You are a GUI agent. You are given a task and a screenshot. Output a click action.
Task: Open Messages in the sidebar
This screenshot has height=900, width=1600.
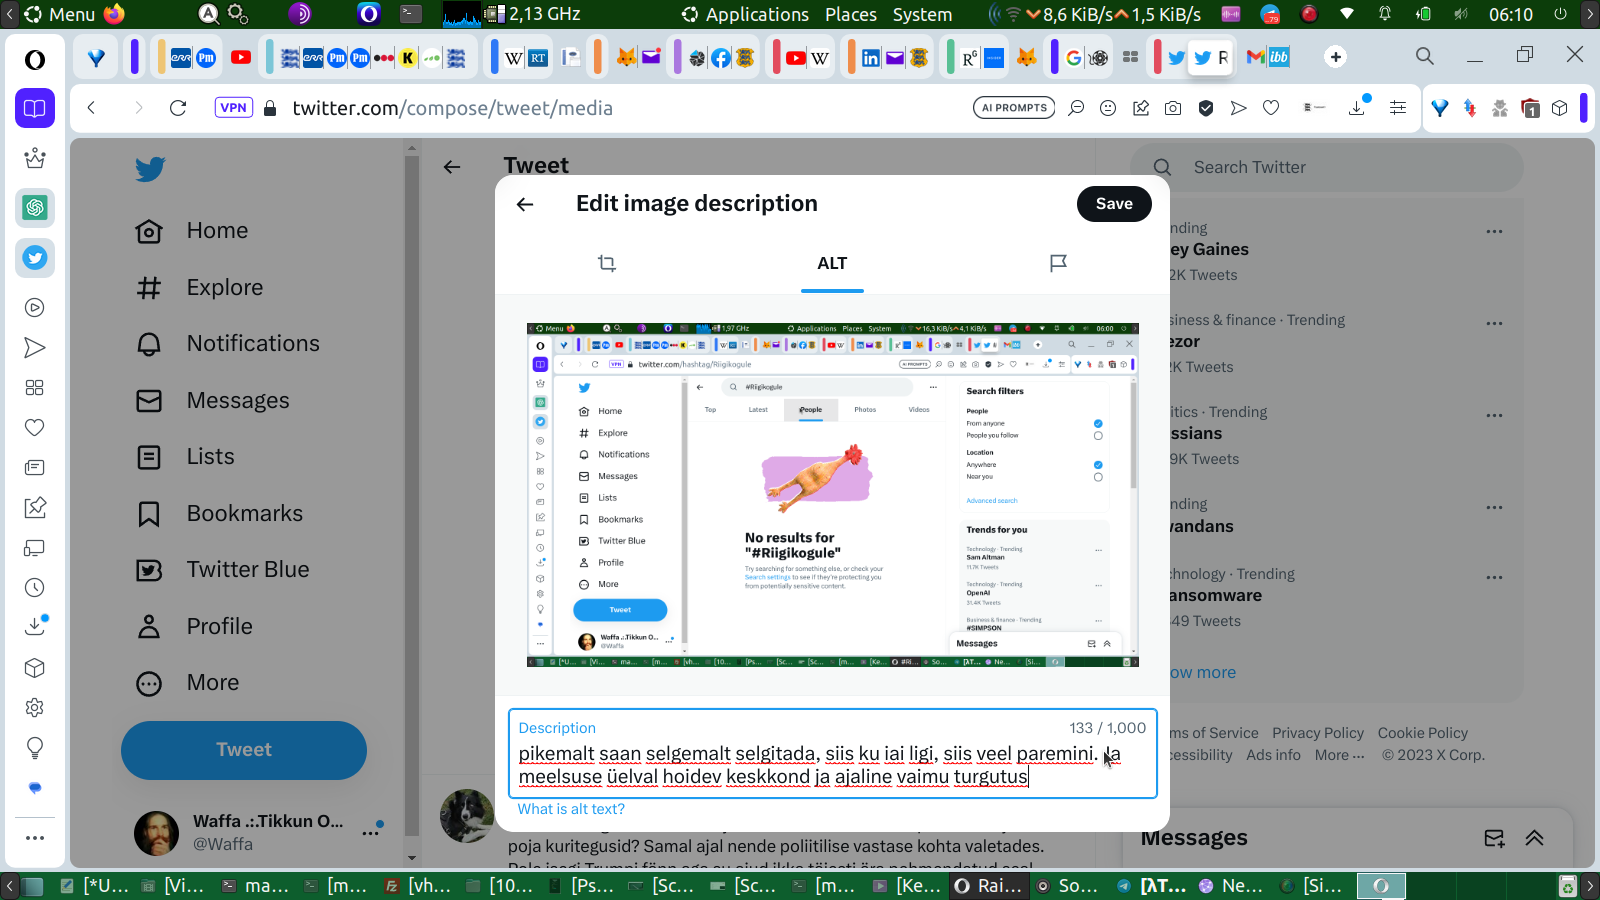click(x=212, y=401)
